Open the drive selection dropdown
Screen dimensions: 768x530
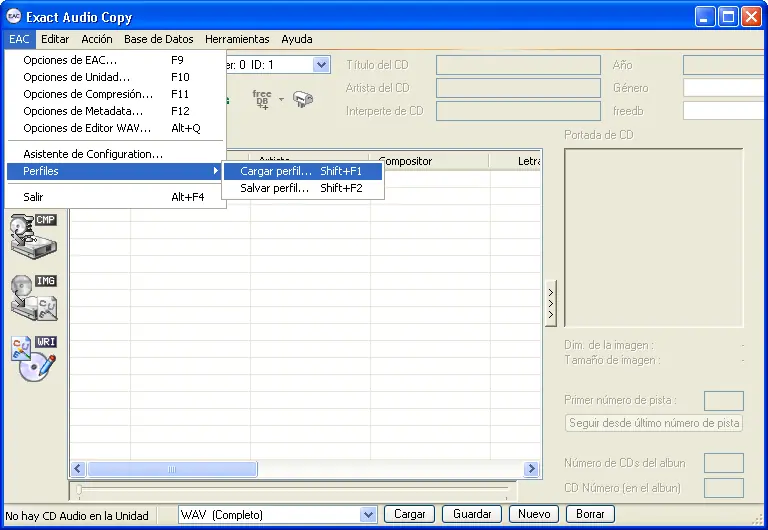(x=321, y=65)
